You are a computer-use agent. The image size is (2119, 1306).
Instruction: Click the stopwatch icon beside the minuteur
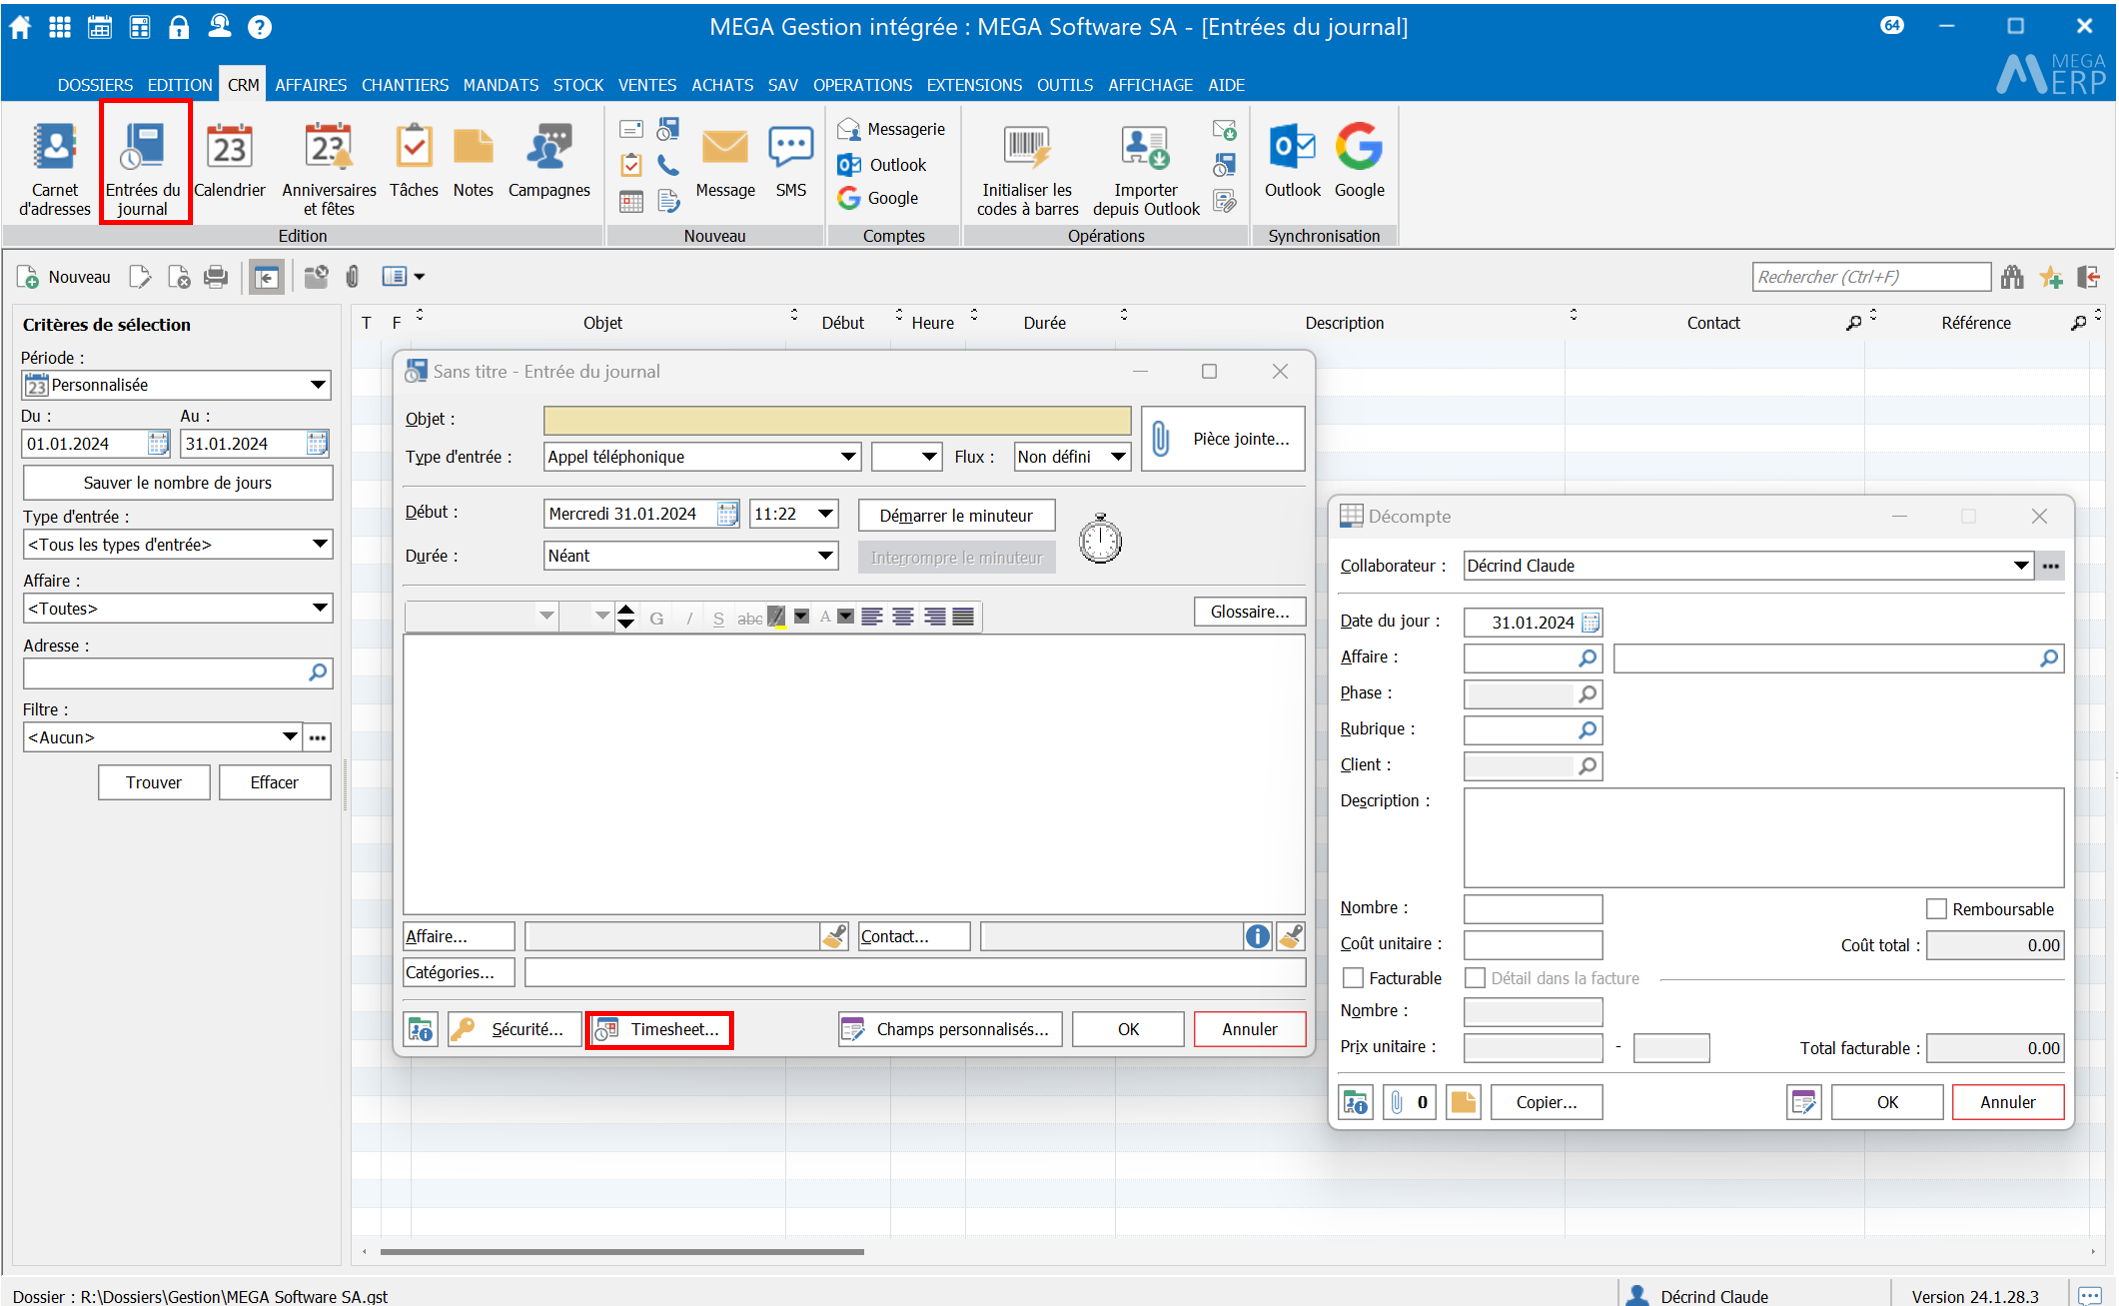coord(1100,539)
